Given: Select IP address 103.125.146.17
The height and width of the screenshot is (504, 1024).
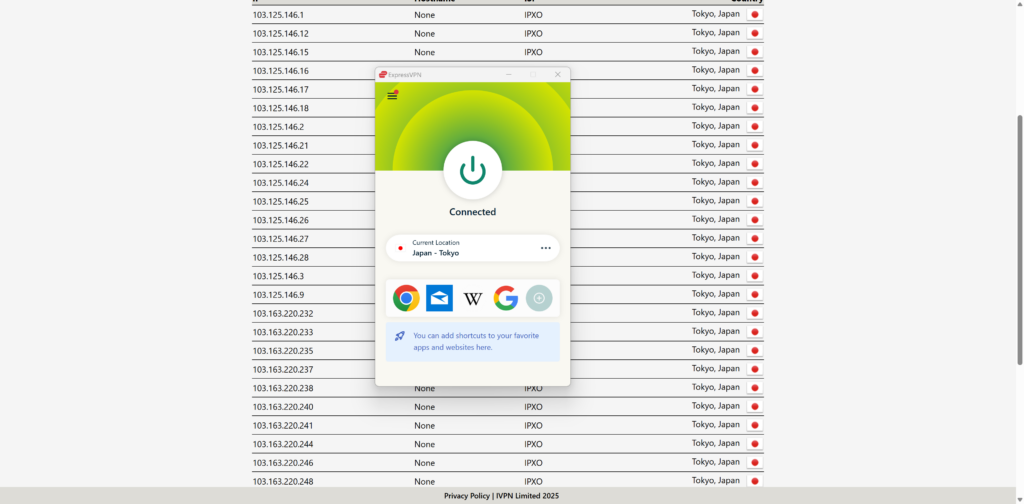Looking at the screenshot, I should click(281, 89).
